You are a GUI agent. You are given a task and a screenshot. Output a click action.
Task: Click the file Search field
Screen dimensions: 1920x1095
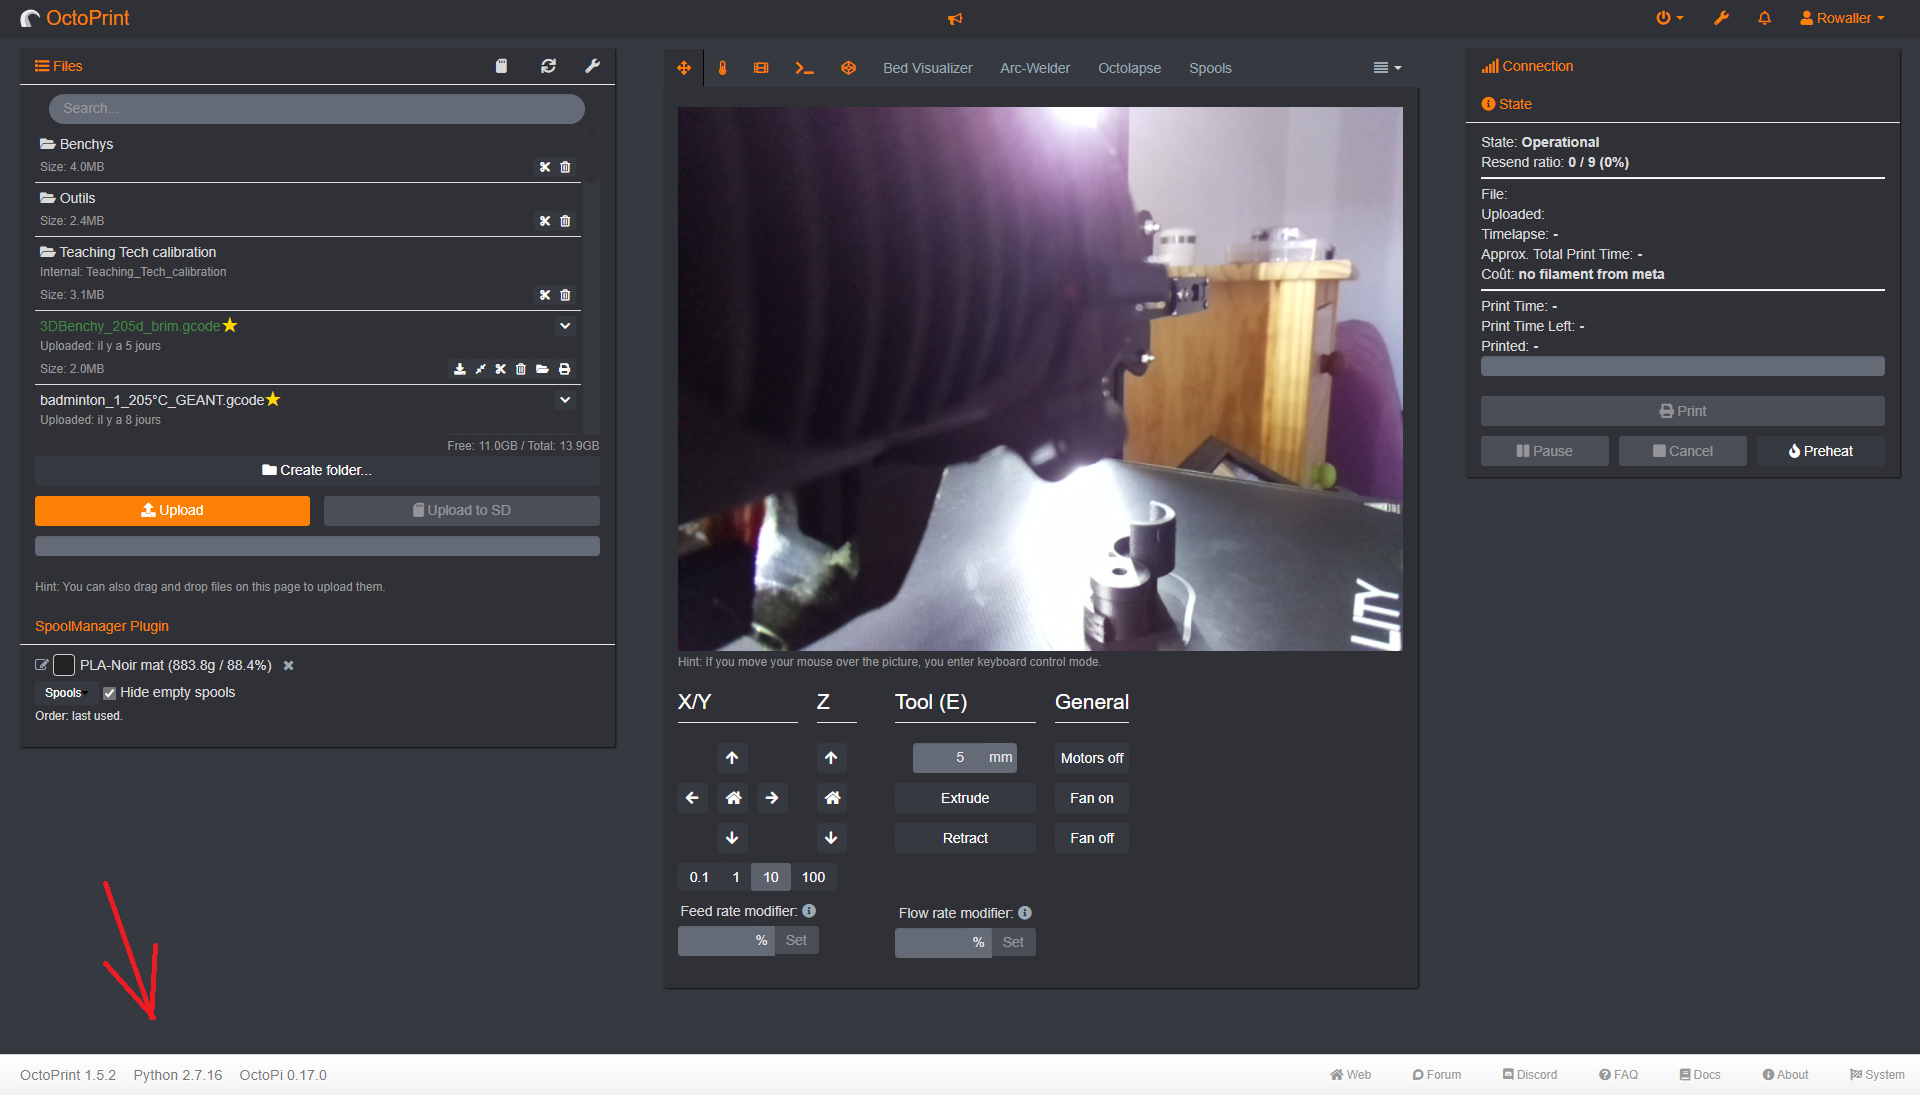[316, 108]
